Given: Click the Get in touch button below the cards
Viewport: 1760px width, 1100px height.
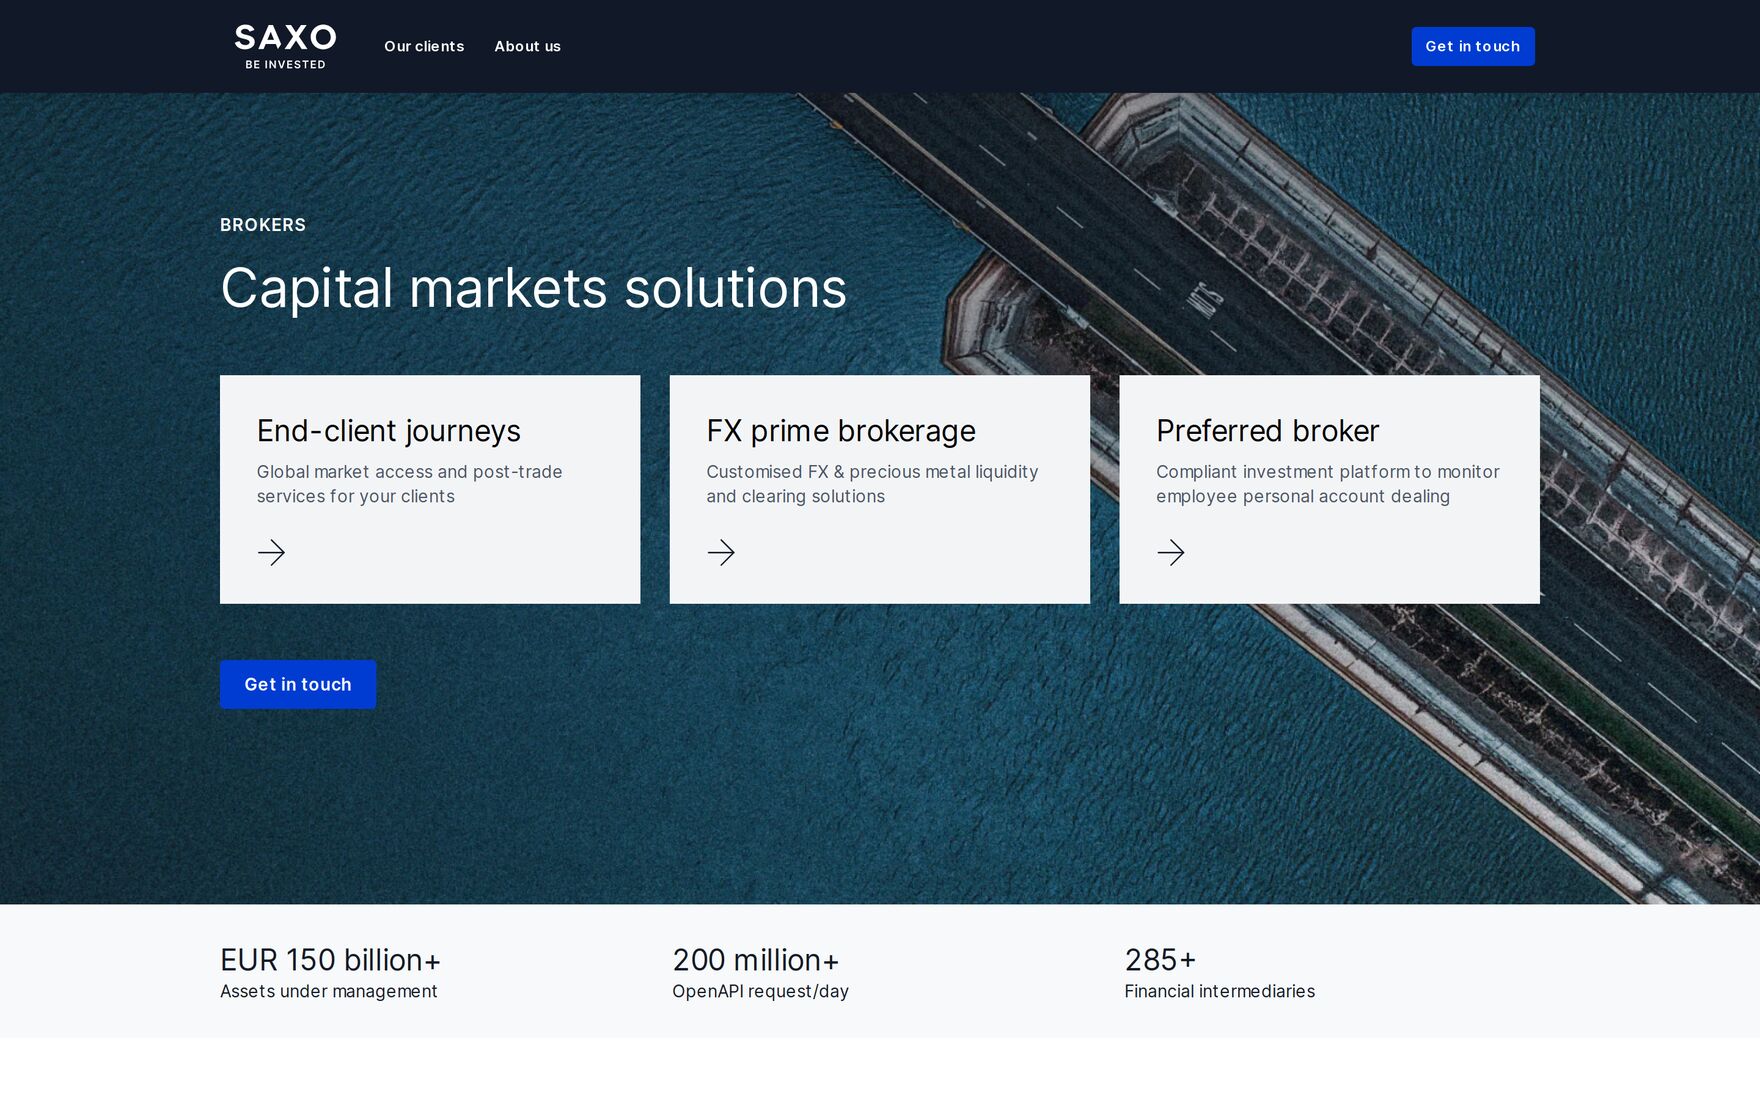Looking at the screenshot, I should tap(298, 684).
